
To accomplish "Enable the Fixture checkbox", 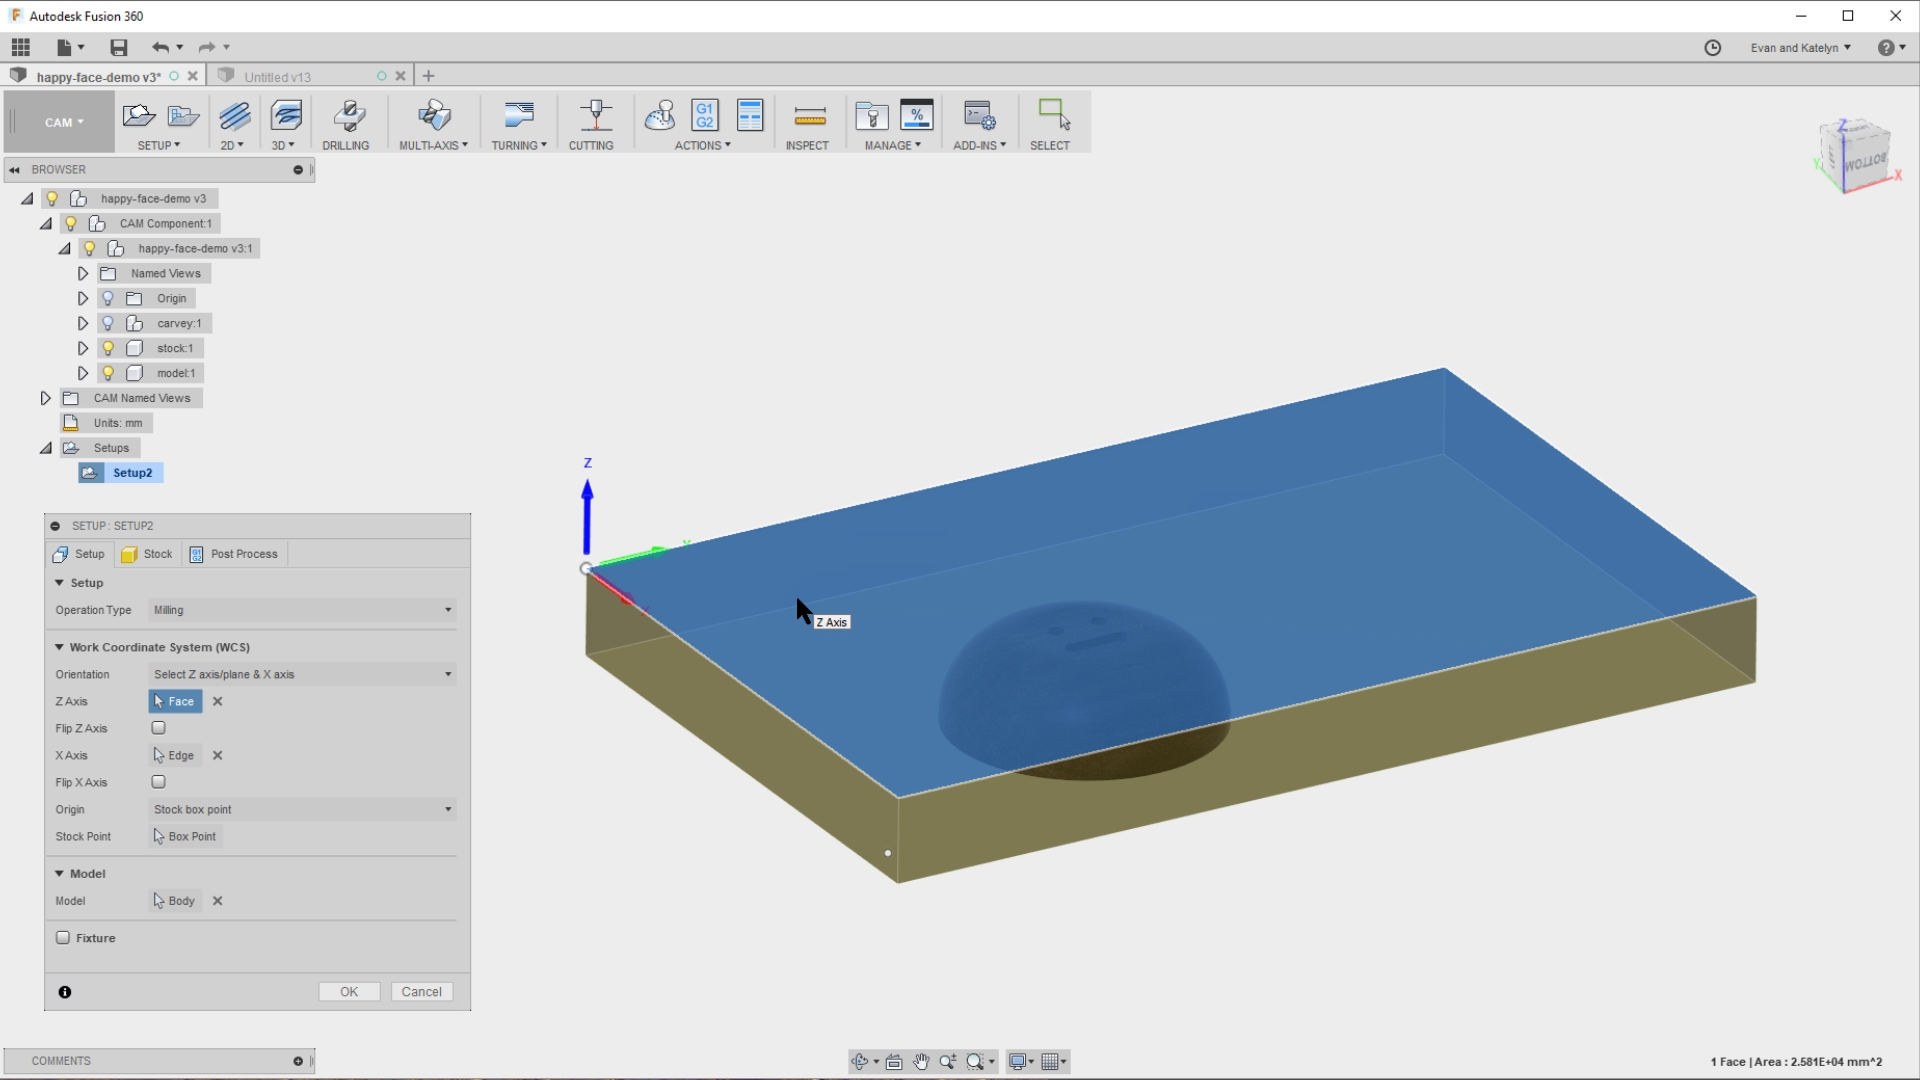I will 63,938.
